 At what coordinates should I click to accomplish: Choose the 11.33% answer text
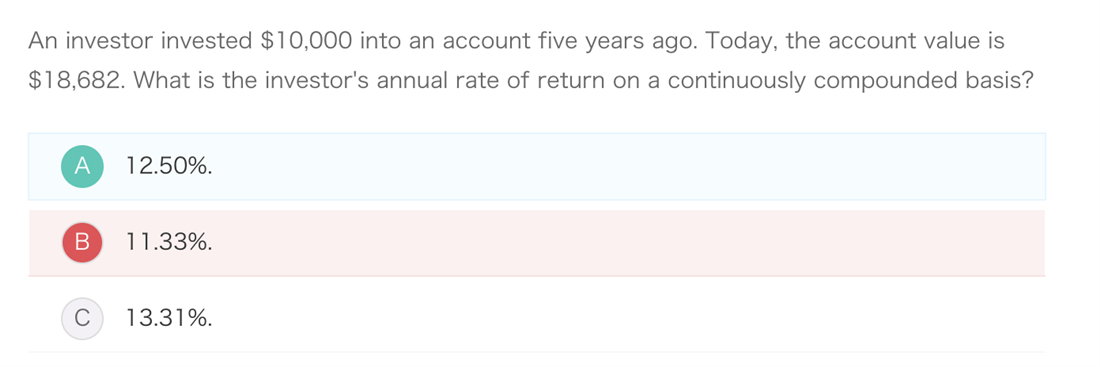click(169, 242)
